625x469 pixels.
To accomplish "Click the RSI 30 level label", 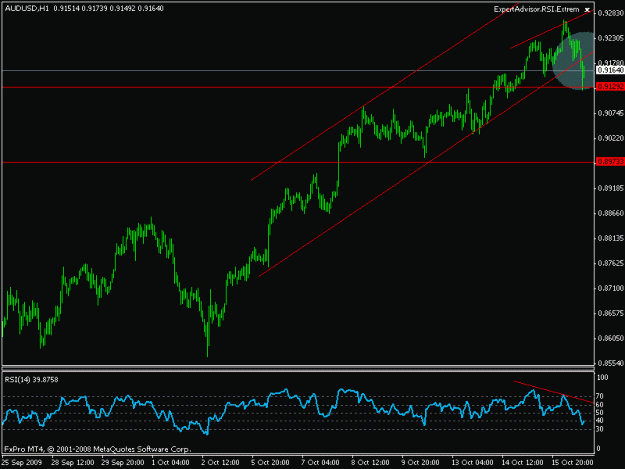I will click(600, 429).
